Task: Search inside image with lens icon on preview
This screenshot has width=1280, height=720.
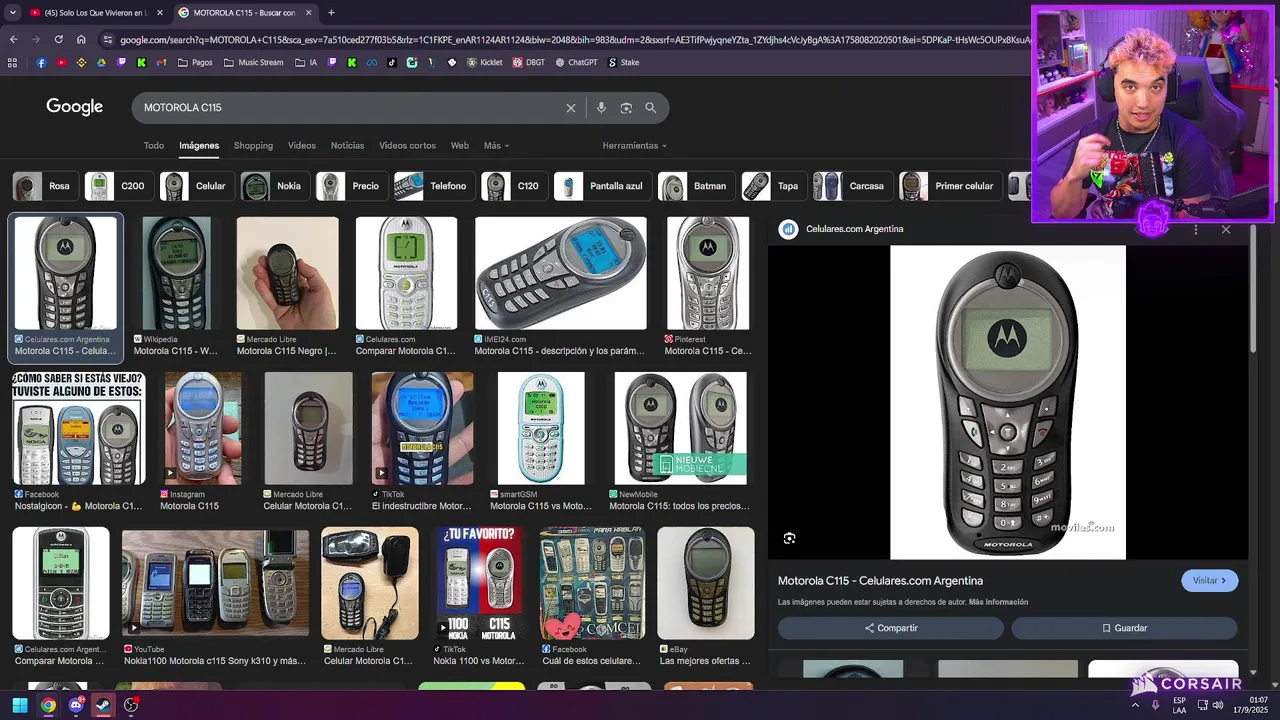Action: pos(789,538)
